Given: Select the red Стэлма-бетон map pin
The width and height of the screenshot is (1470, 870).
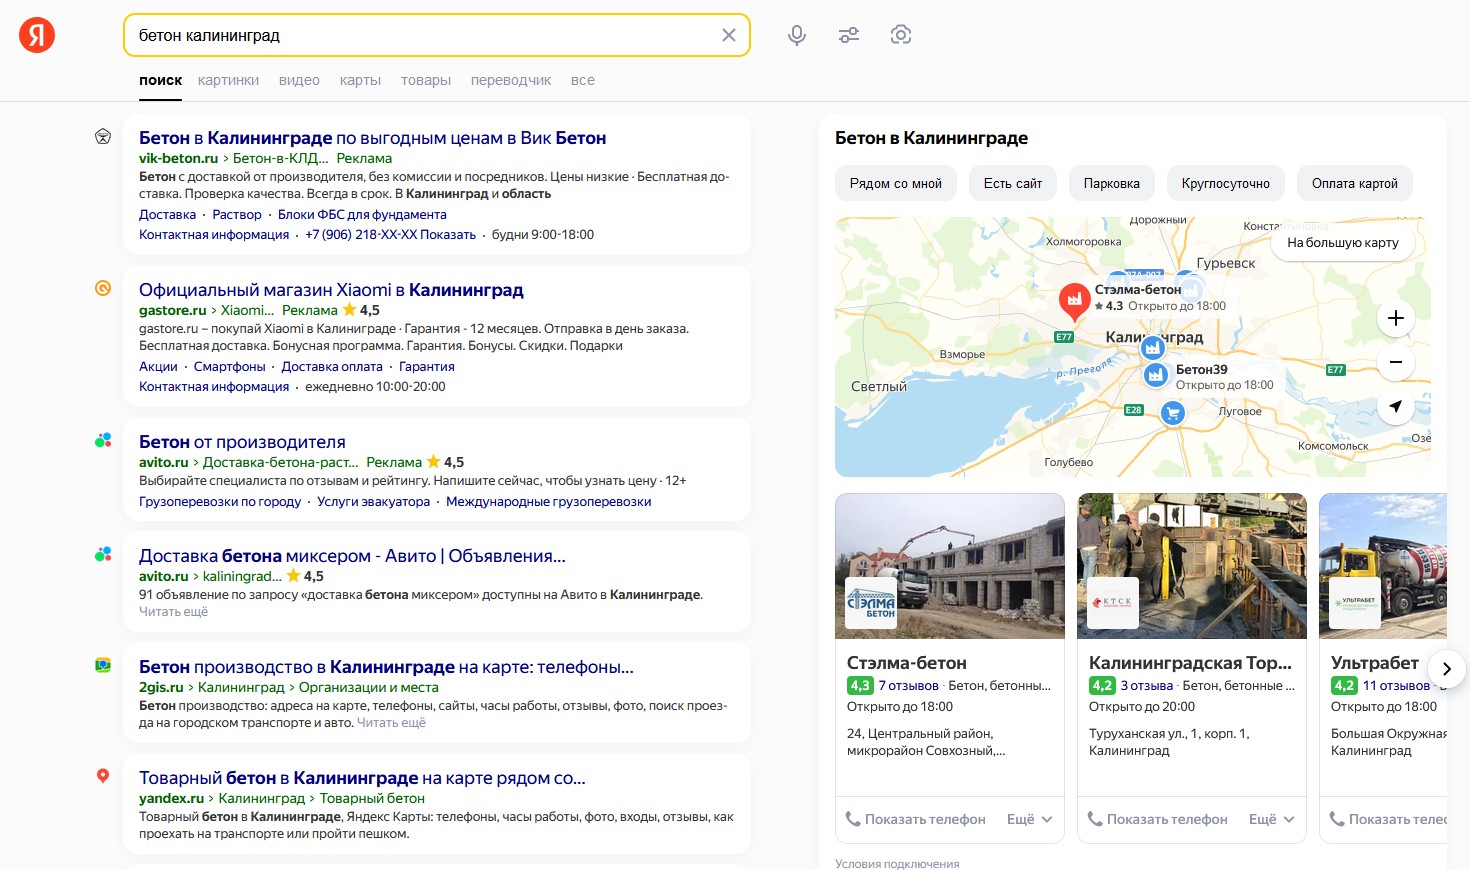Looking at the screenshot, I should point(1074,300).
